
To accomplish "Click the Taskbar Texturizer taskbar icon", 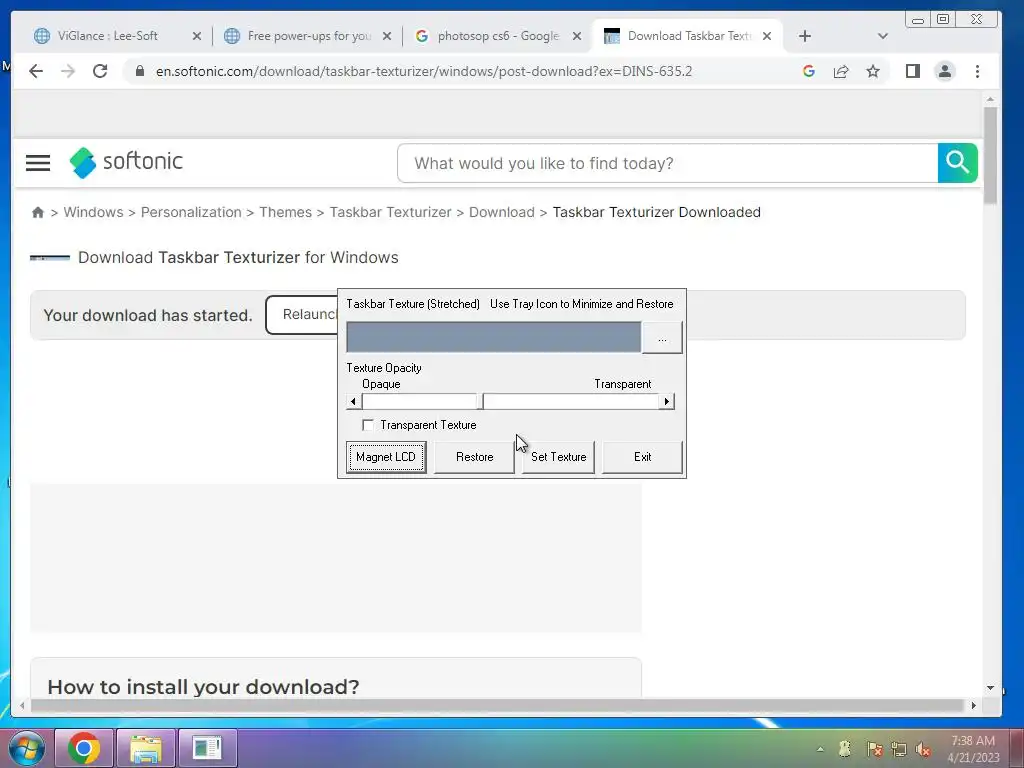I will 208,748.
